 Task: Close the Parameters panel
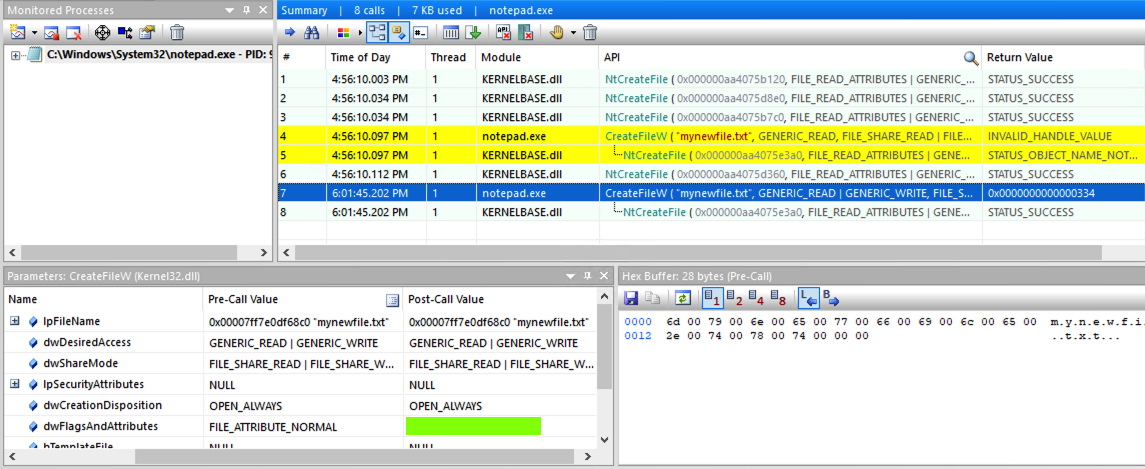[602, 277]
